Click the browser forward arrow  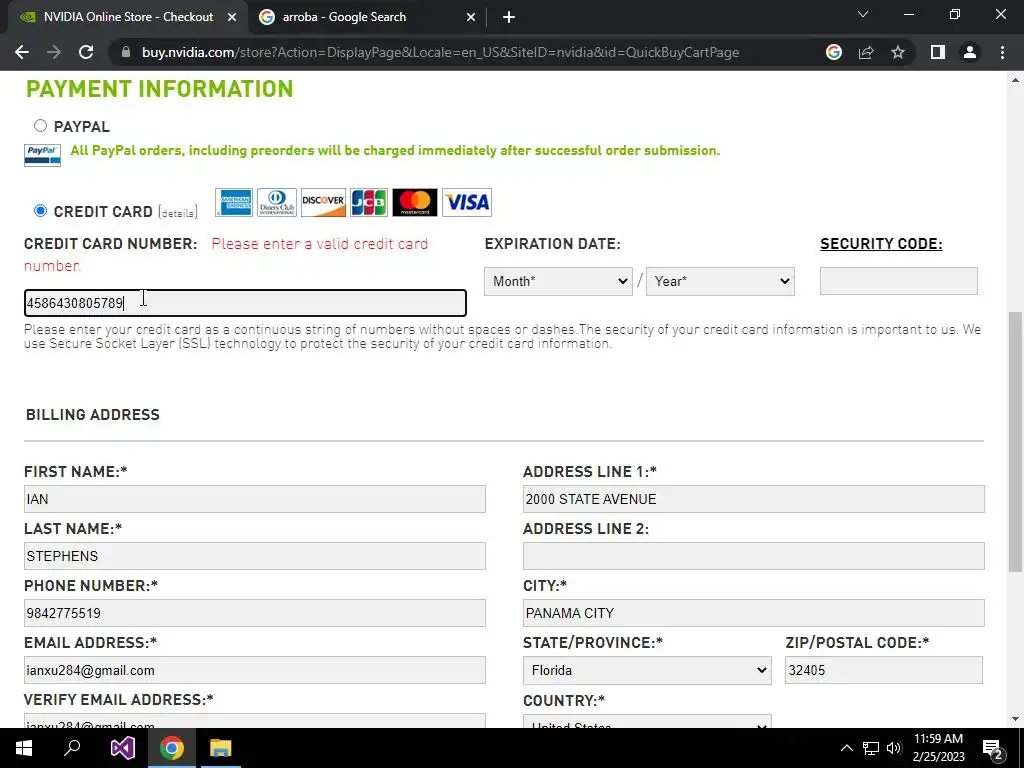pos(54,52)
